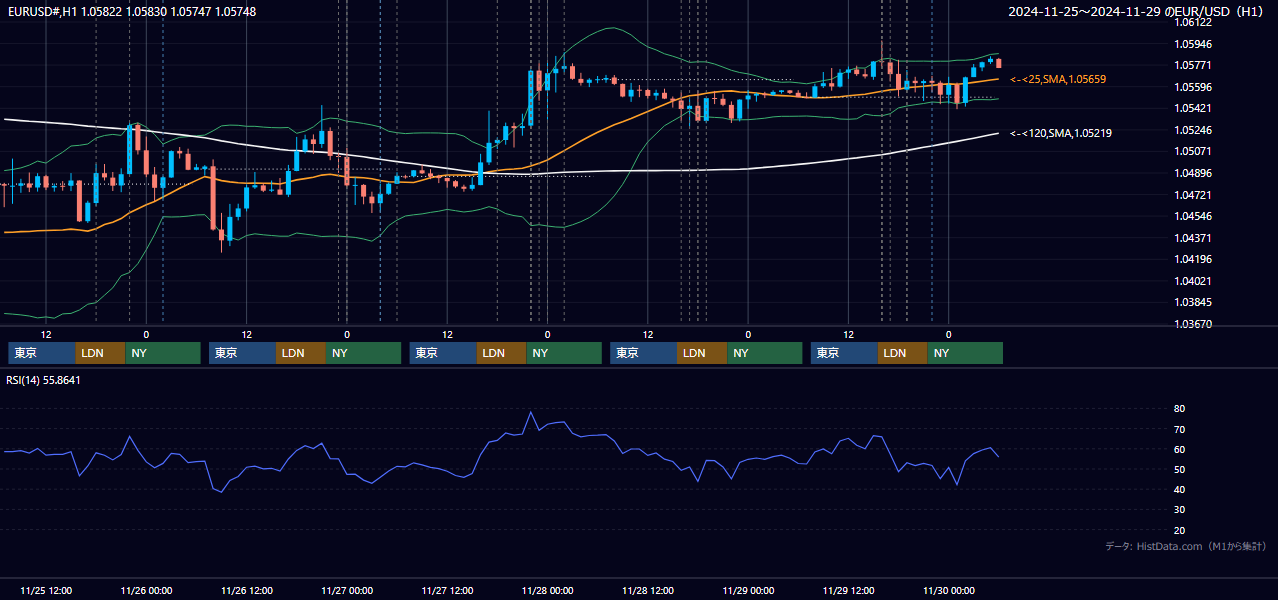Select the NY session block above 11/28 00:00
The width and height of the screenshot is (1278, 600).
564,353
